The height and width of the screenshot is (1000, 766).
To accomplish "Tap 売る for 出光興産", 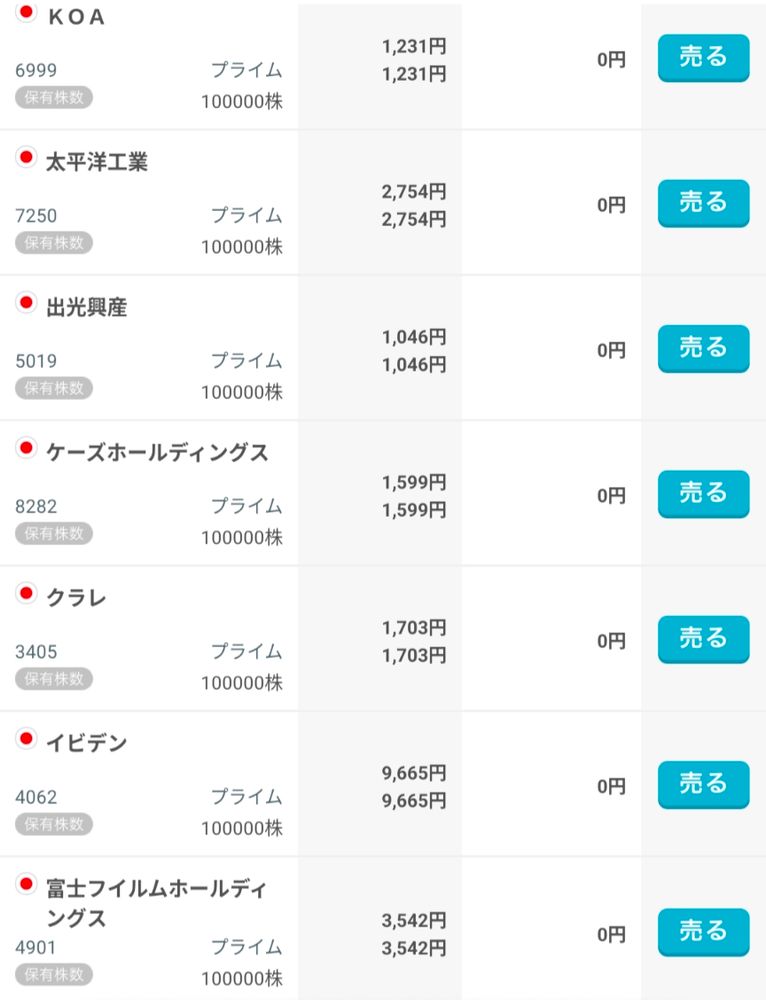I will [x=703, y=348].
